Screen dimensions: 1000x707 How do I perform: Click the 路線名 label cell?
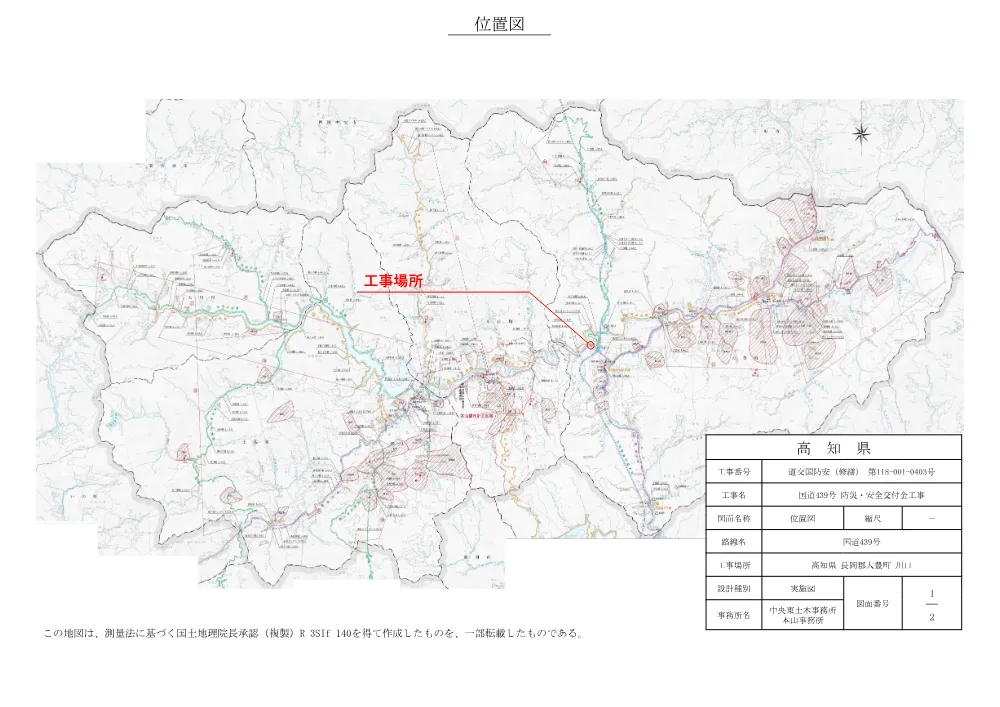(x=734, y=542)
